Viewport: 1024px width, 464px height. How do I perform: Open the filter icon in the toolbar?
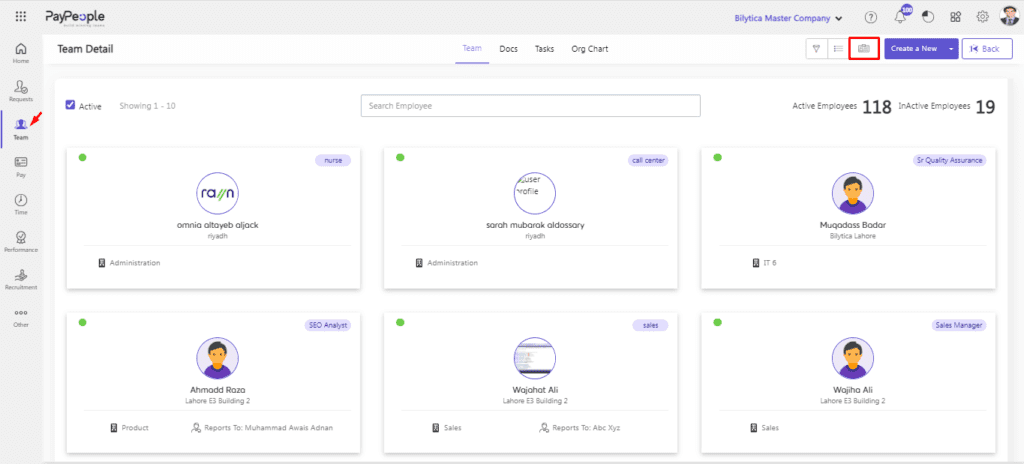point(816,49)
